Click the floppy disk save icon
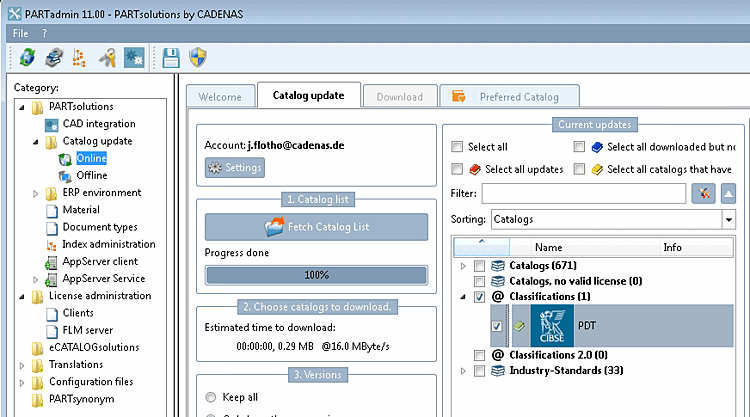 [171, 57]
